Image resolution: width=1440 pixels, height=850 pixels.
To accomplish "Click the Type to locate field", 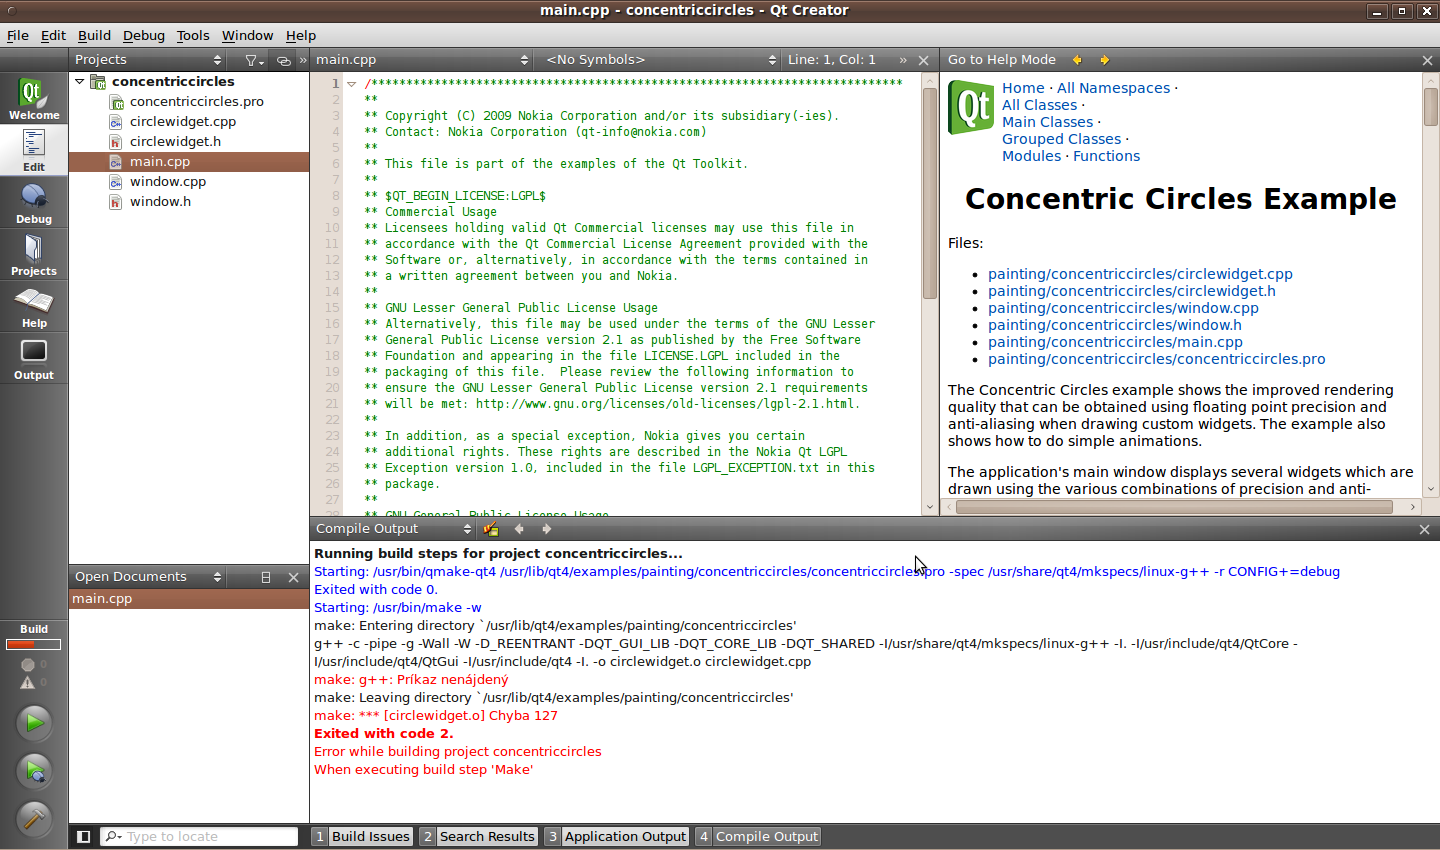I will pos(200,836).
